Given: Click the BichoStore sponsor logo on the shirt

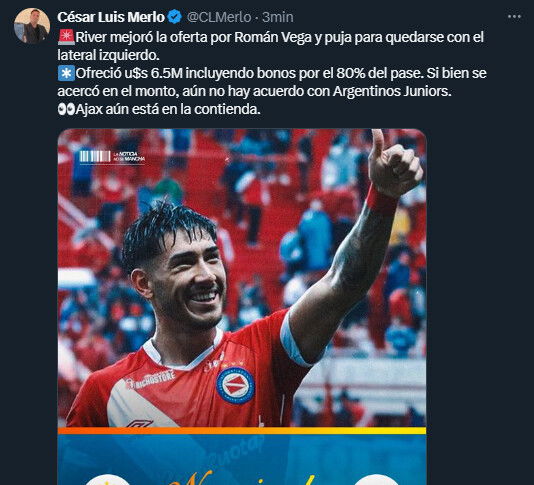Looking at the screenshot, I should [151, 380].
